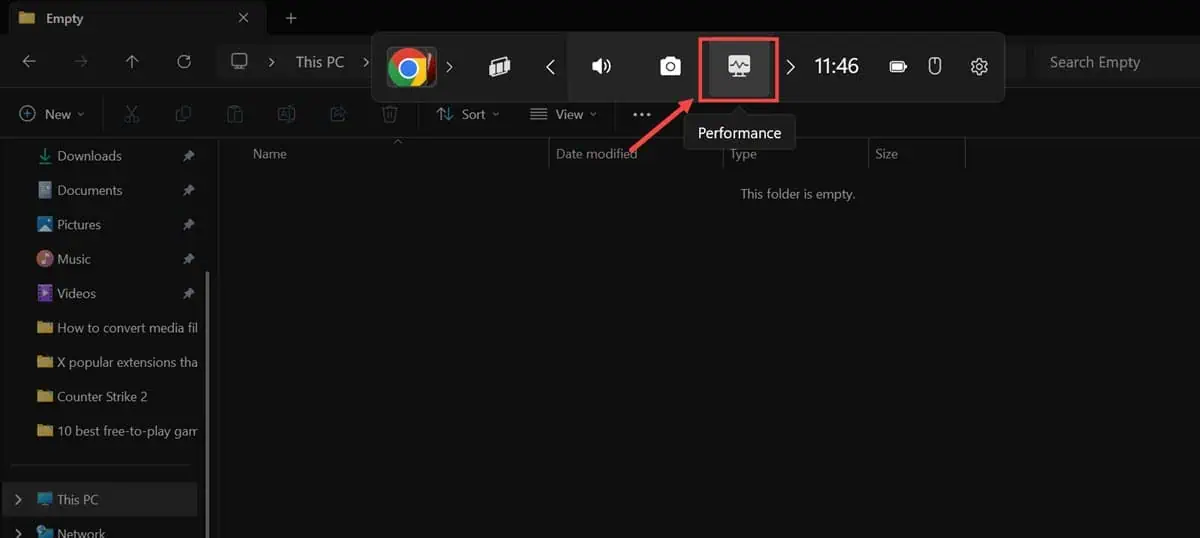Open the Game Bar widget menu icon
The width and height of the screenshot is (1200, 538).
point(499,67)
